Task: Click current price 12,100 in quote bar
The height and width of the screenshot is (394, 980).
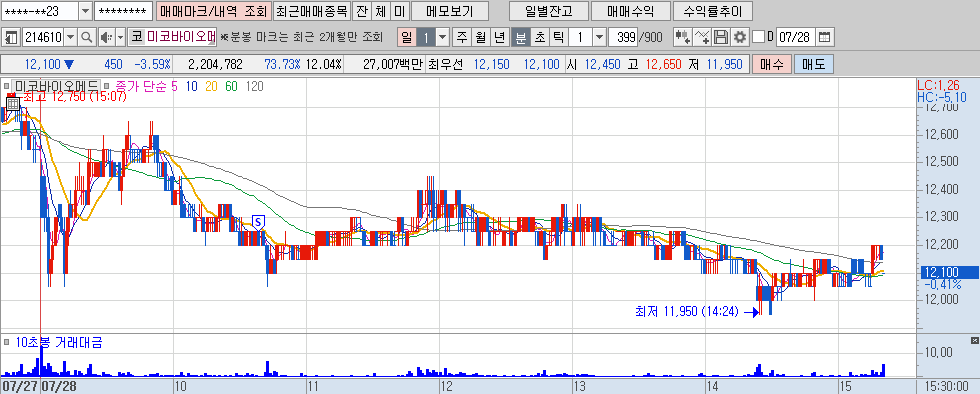Action: pos(42,64)
